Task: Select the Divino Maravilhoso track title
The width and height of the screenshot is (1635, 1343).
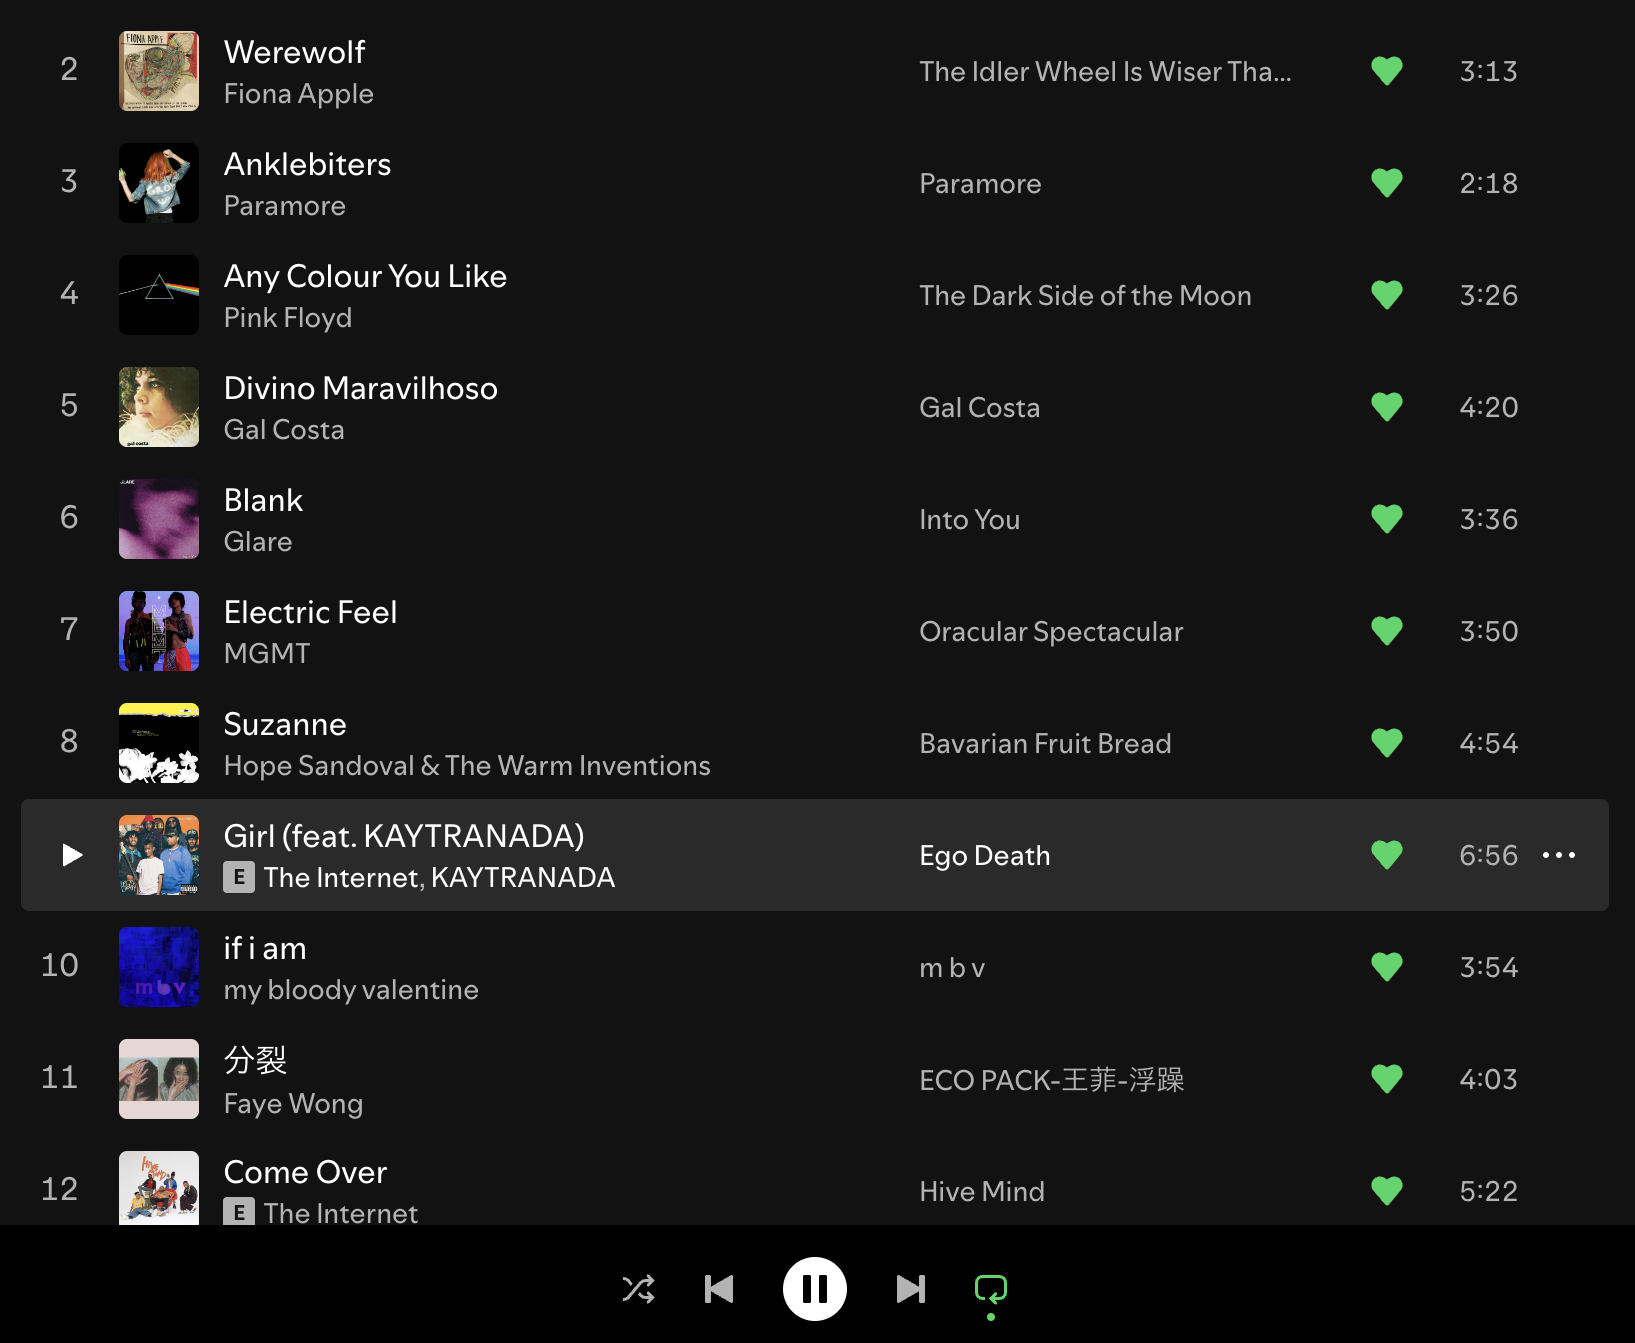Action: pyautogui.click(x=361, y=388)
